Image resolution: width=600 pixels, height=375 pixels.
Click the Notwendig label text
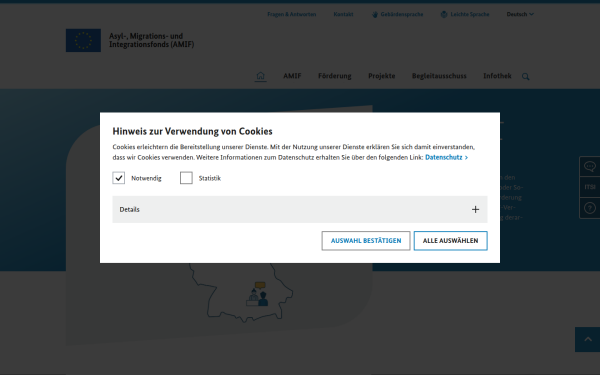(146, 178)
